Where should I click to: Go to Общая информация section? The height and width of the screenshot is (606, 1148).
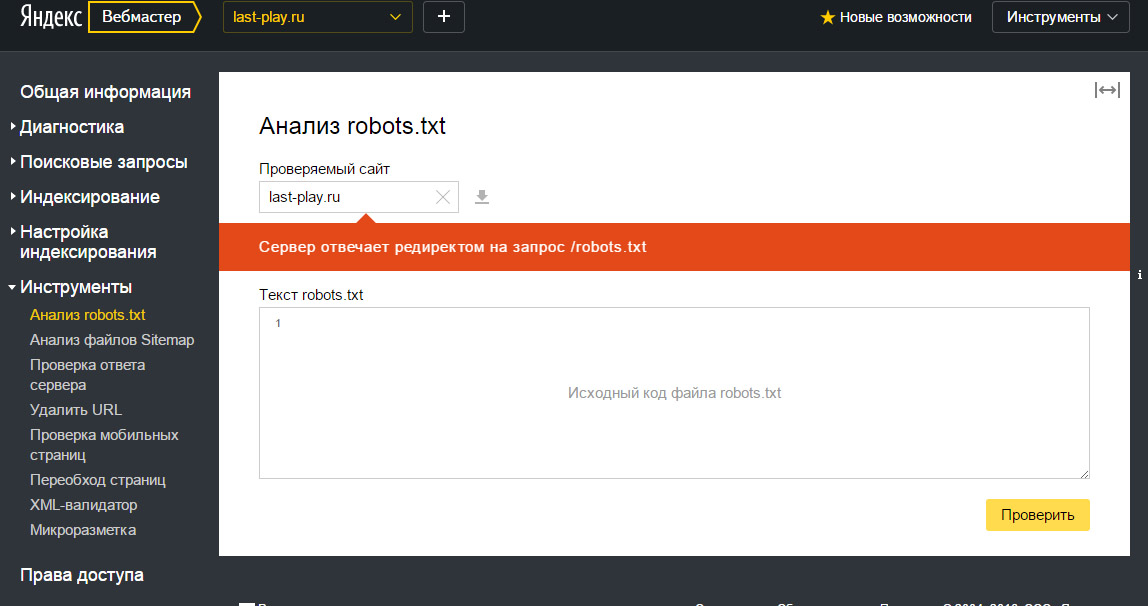coord(105,92)
